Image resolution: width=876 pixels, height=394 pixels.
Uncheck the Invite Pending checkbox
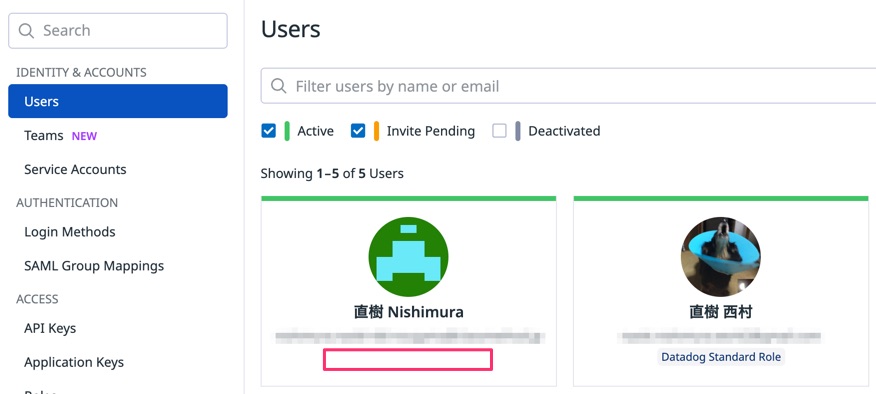[x=358, y=131]
